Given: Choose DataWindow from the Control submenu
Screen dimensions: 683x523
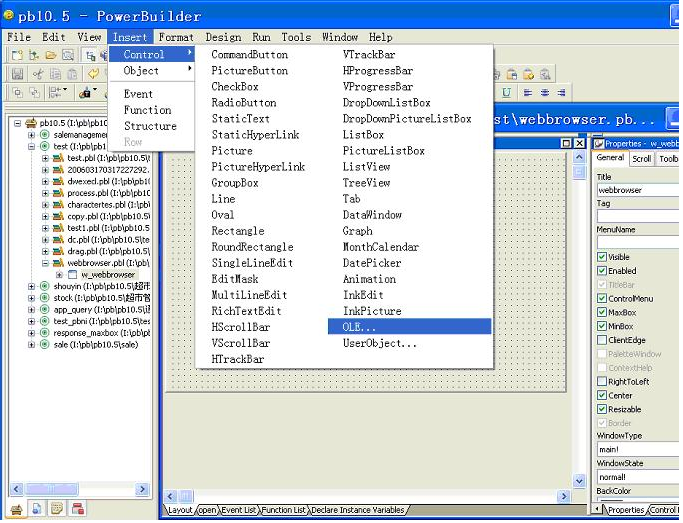Looking at the screenshot, I should (372, 215).
